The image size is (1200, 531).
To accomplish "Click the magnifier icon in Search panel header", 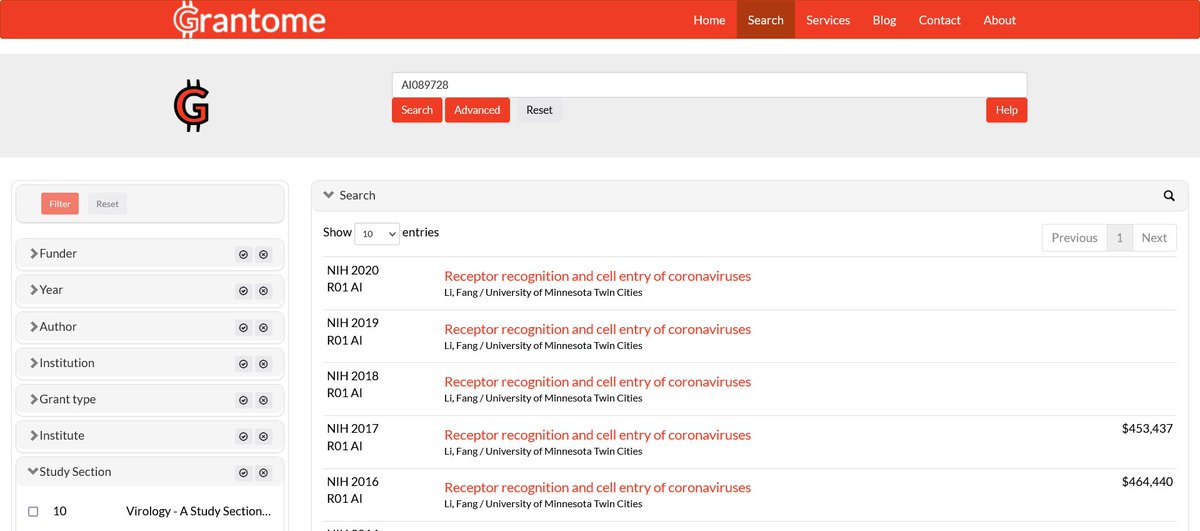I will [1169, 196].
